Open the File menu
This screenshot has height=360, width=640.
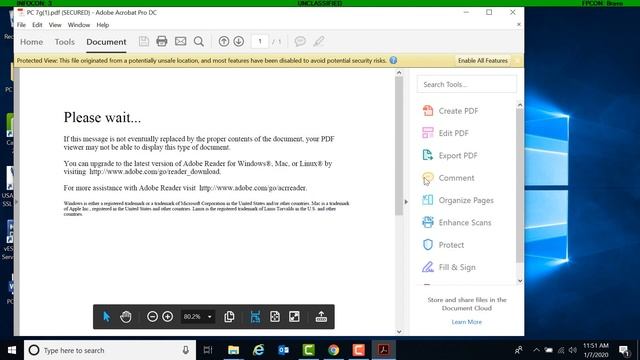[x=21, y=25]
